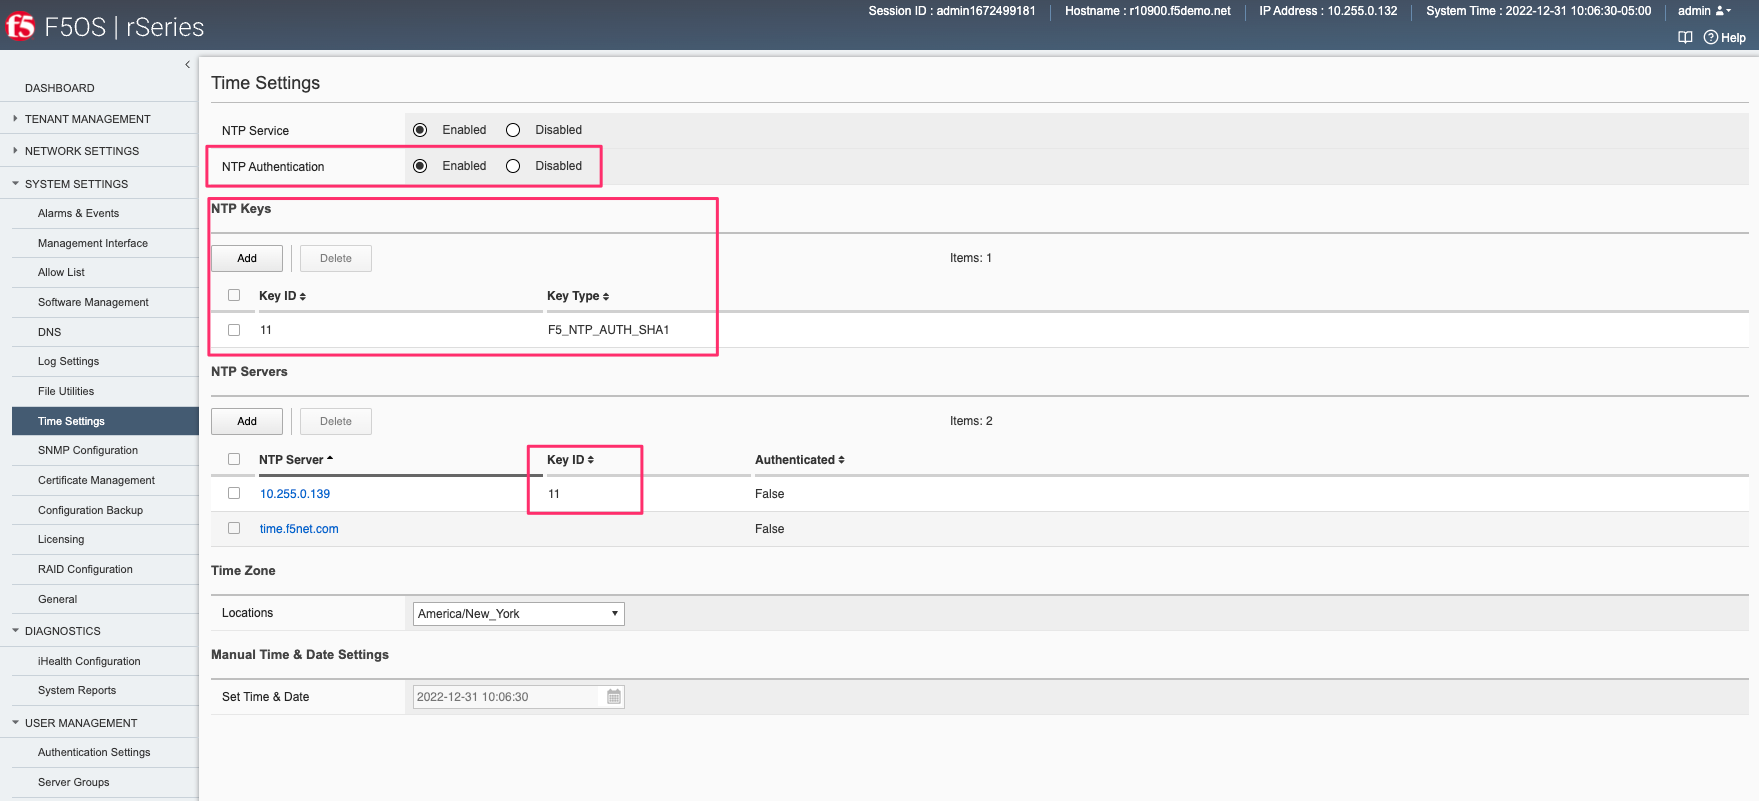This screenshot has width=1759, height=801.
Task: Open Management Interface page
Action: pos(93,243)
